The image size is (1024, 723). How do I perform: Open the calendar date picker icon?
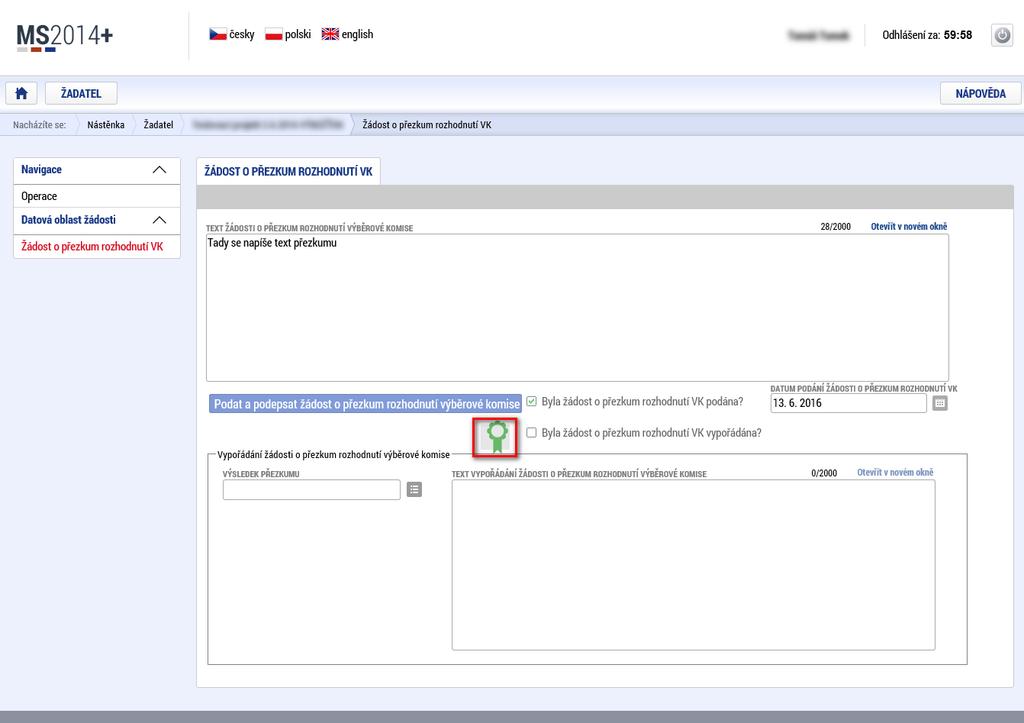[940, 403]
